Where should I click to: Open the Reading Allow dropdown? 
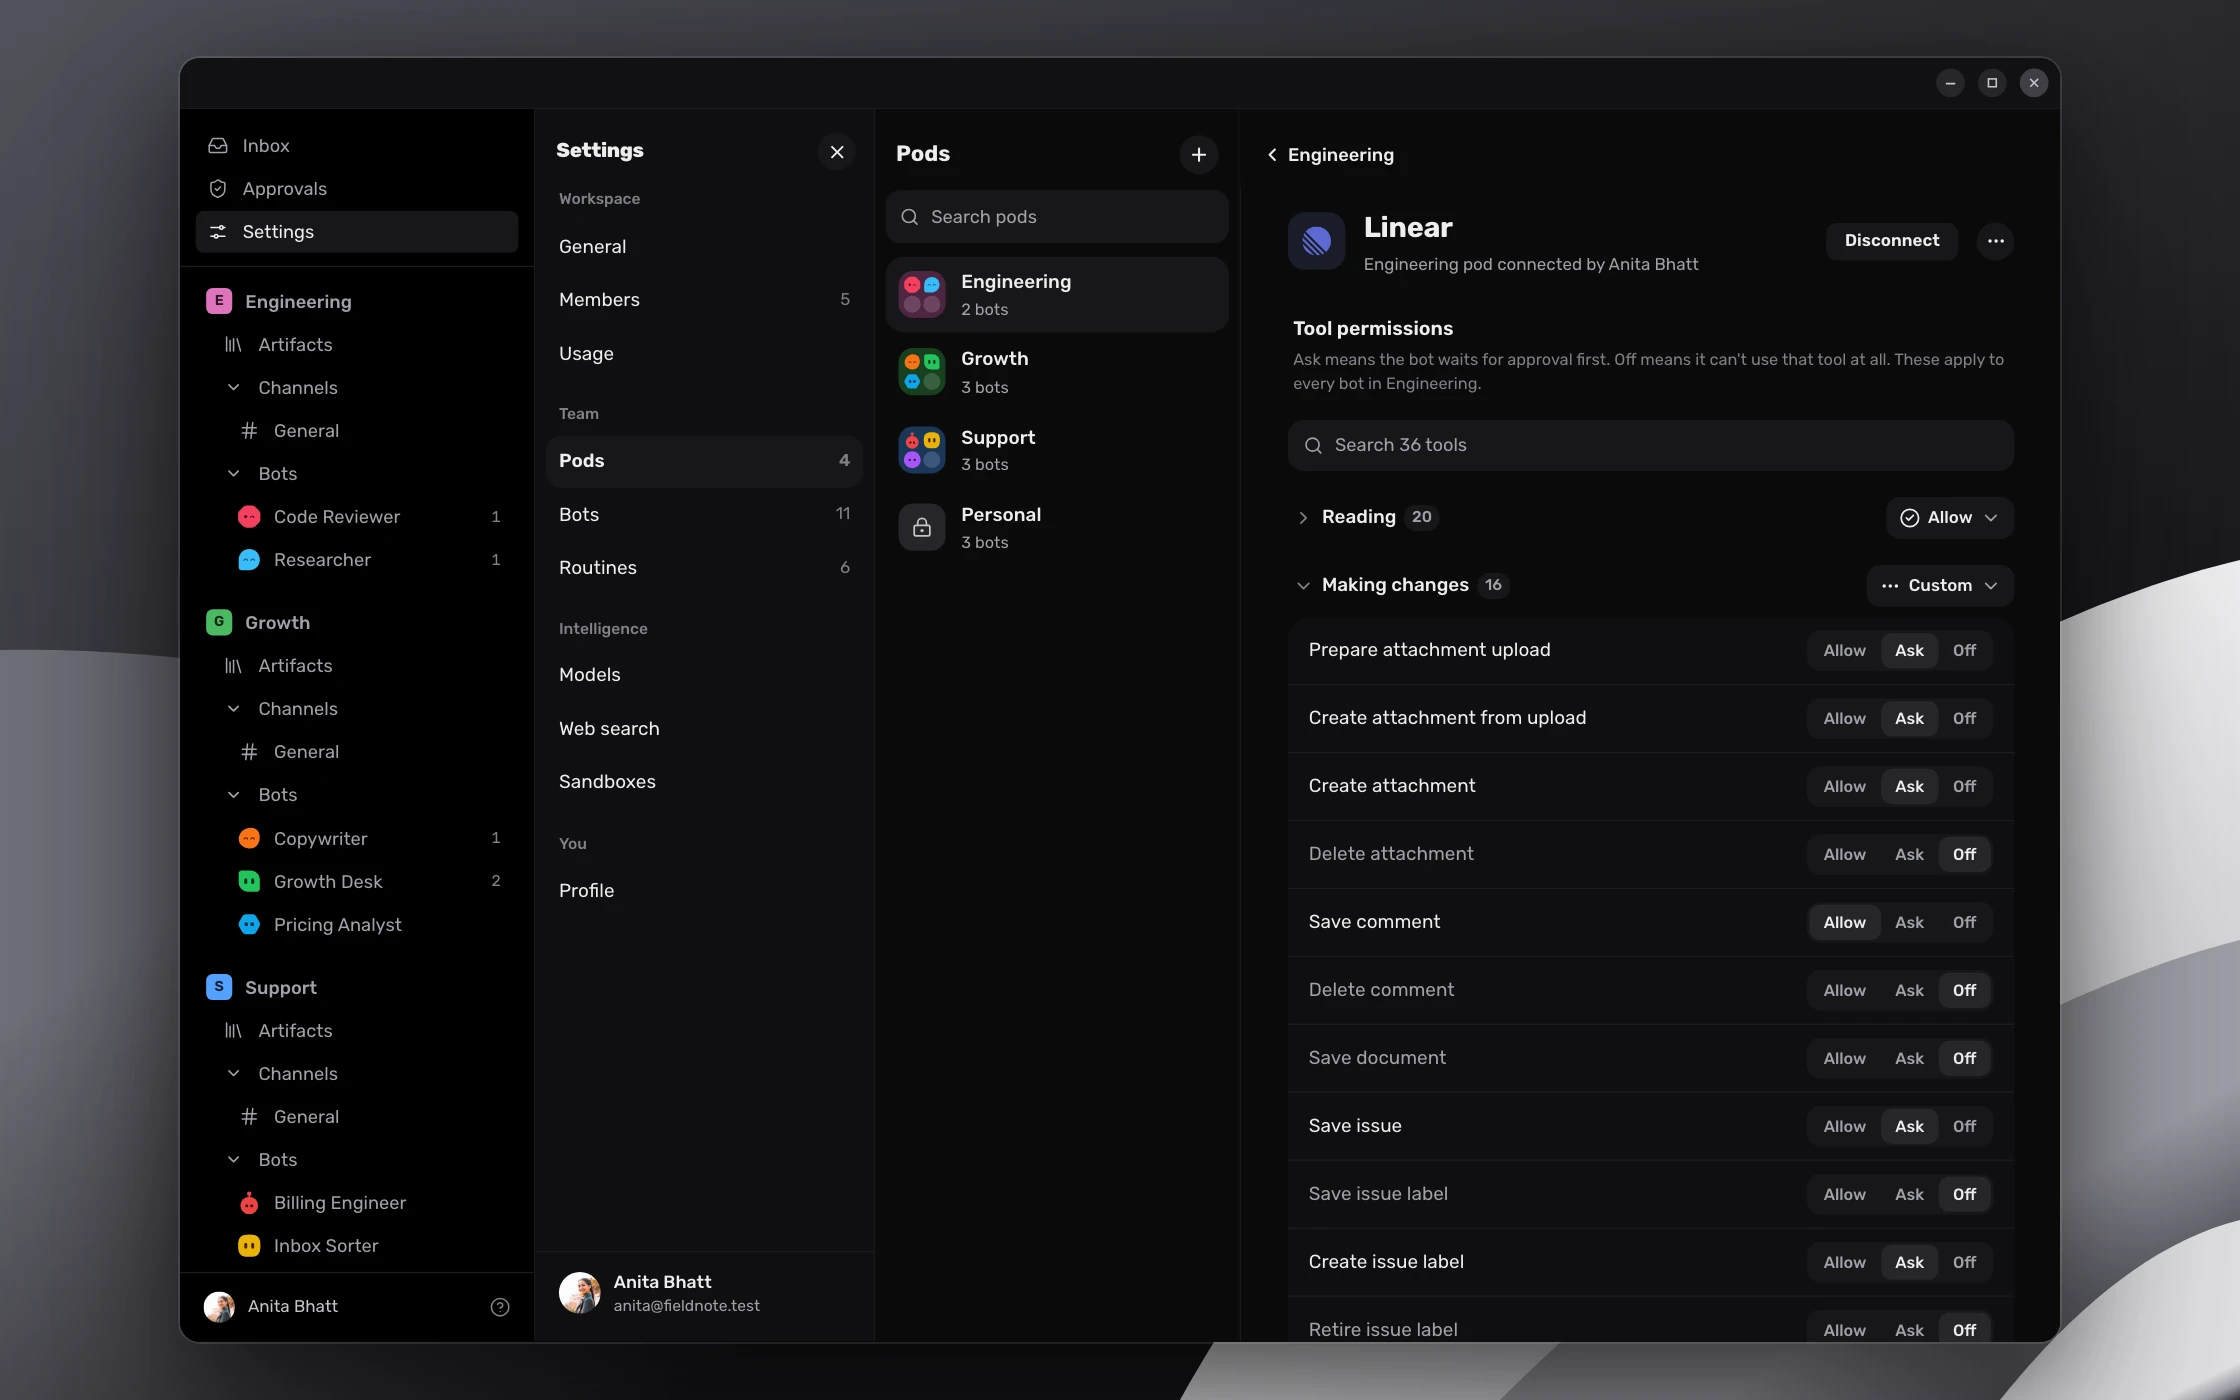pos(1949,518)
